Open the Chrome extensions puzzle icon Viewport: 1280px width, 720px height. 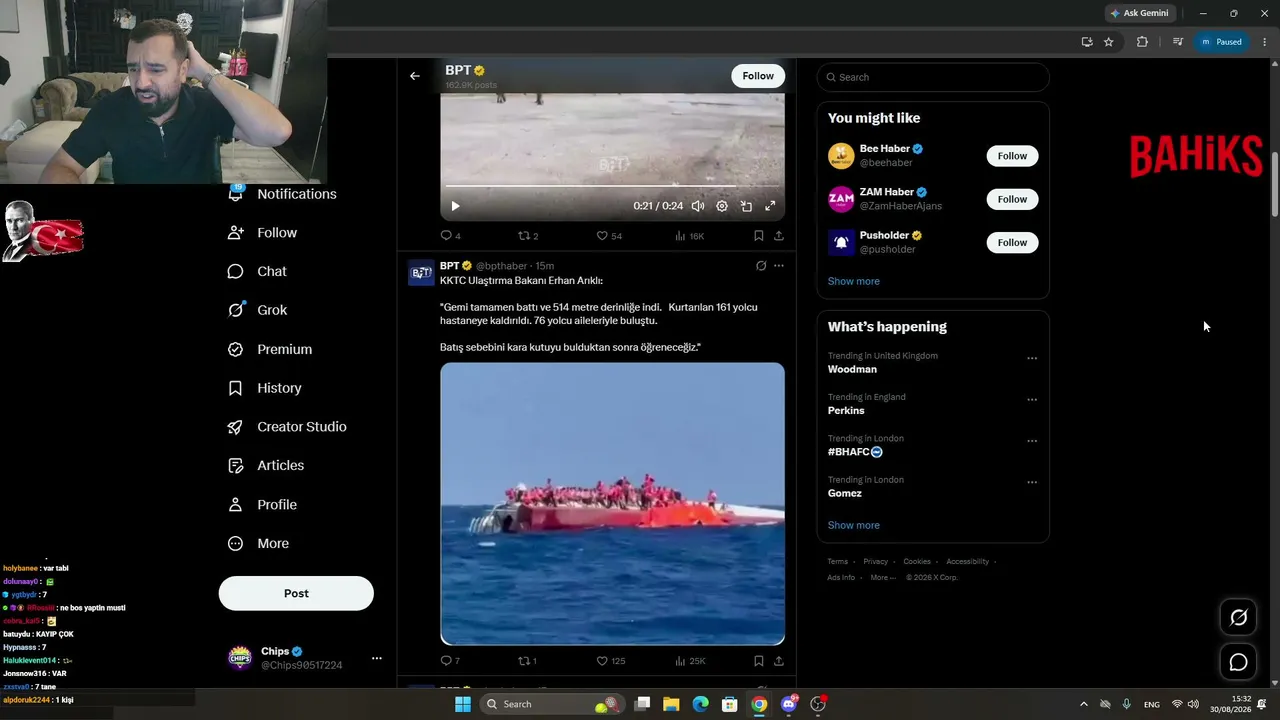1142,42
